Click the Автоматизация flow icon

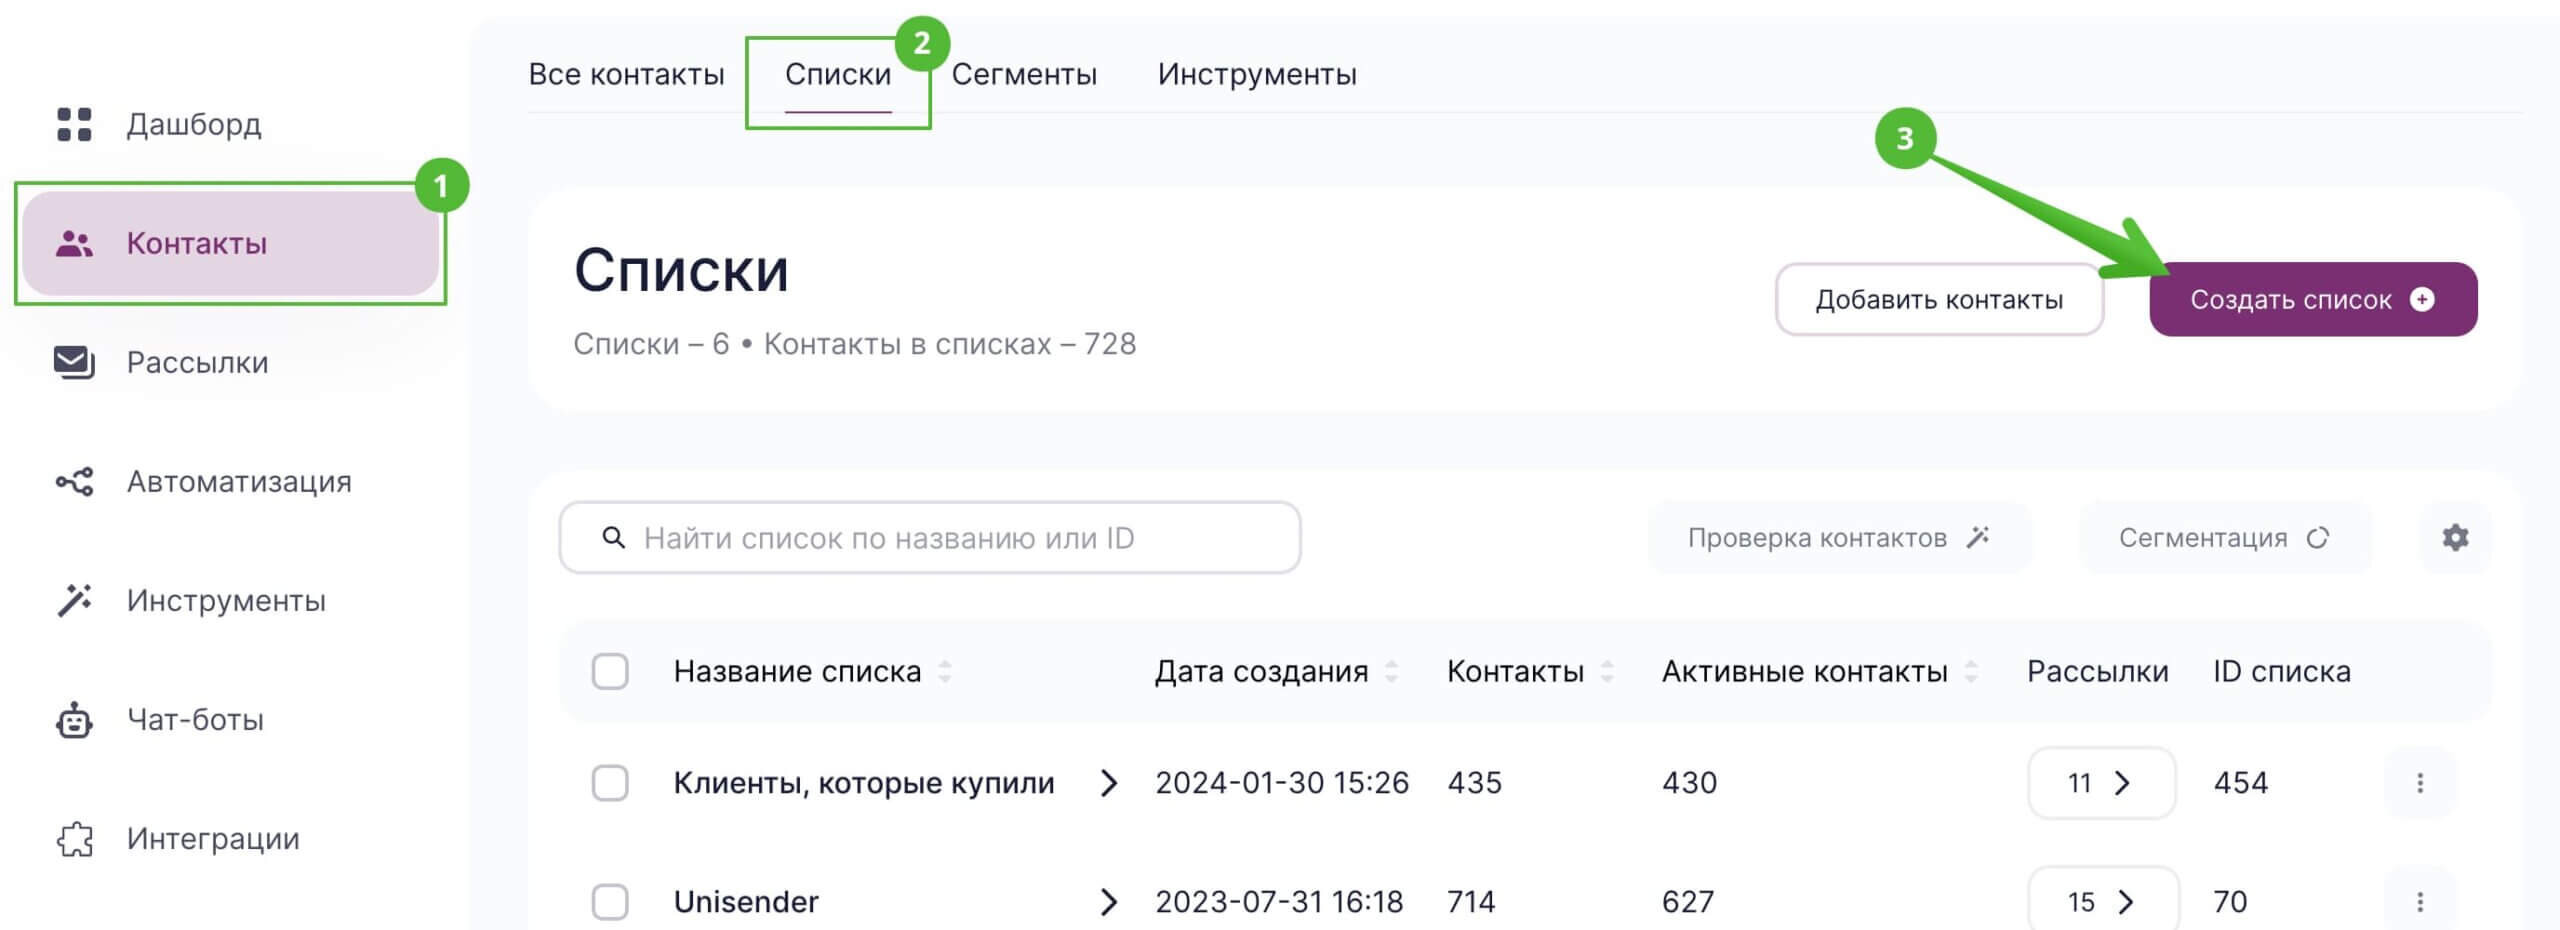74,482
